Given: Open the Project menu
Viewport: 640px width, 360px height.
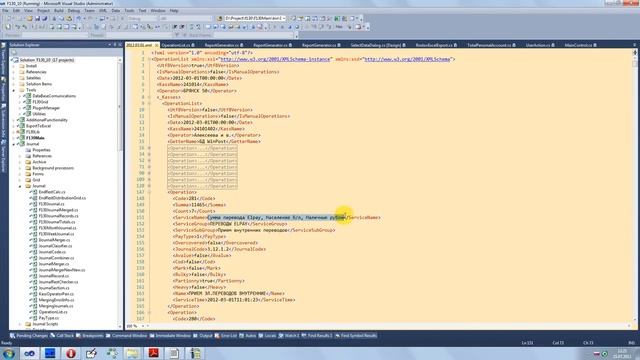Looking at the screenshot, I should 43,11.
